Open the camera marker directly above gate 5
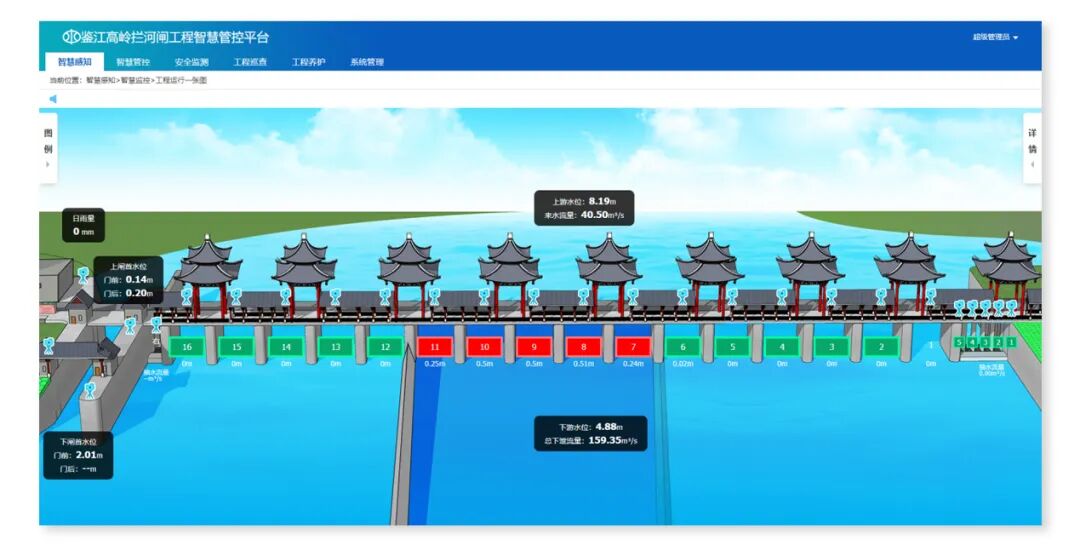Screen dimensions: 1080x545 [x=732, y=296]
